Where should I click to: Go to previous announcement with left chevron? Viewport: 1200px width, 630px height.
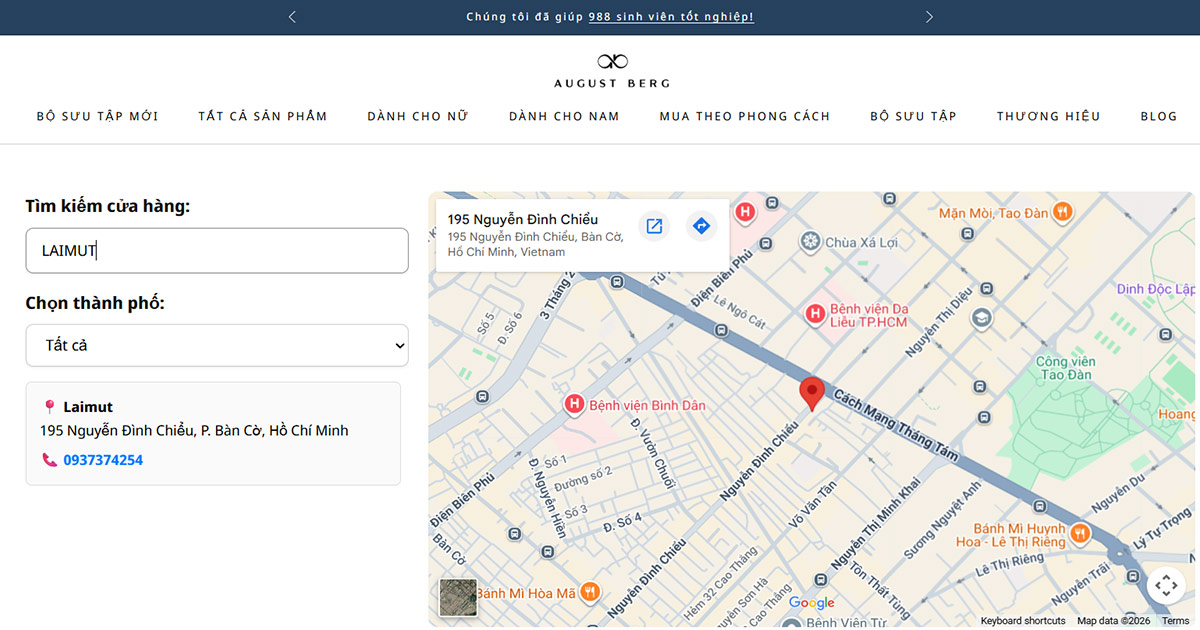tap(292, 17)
